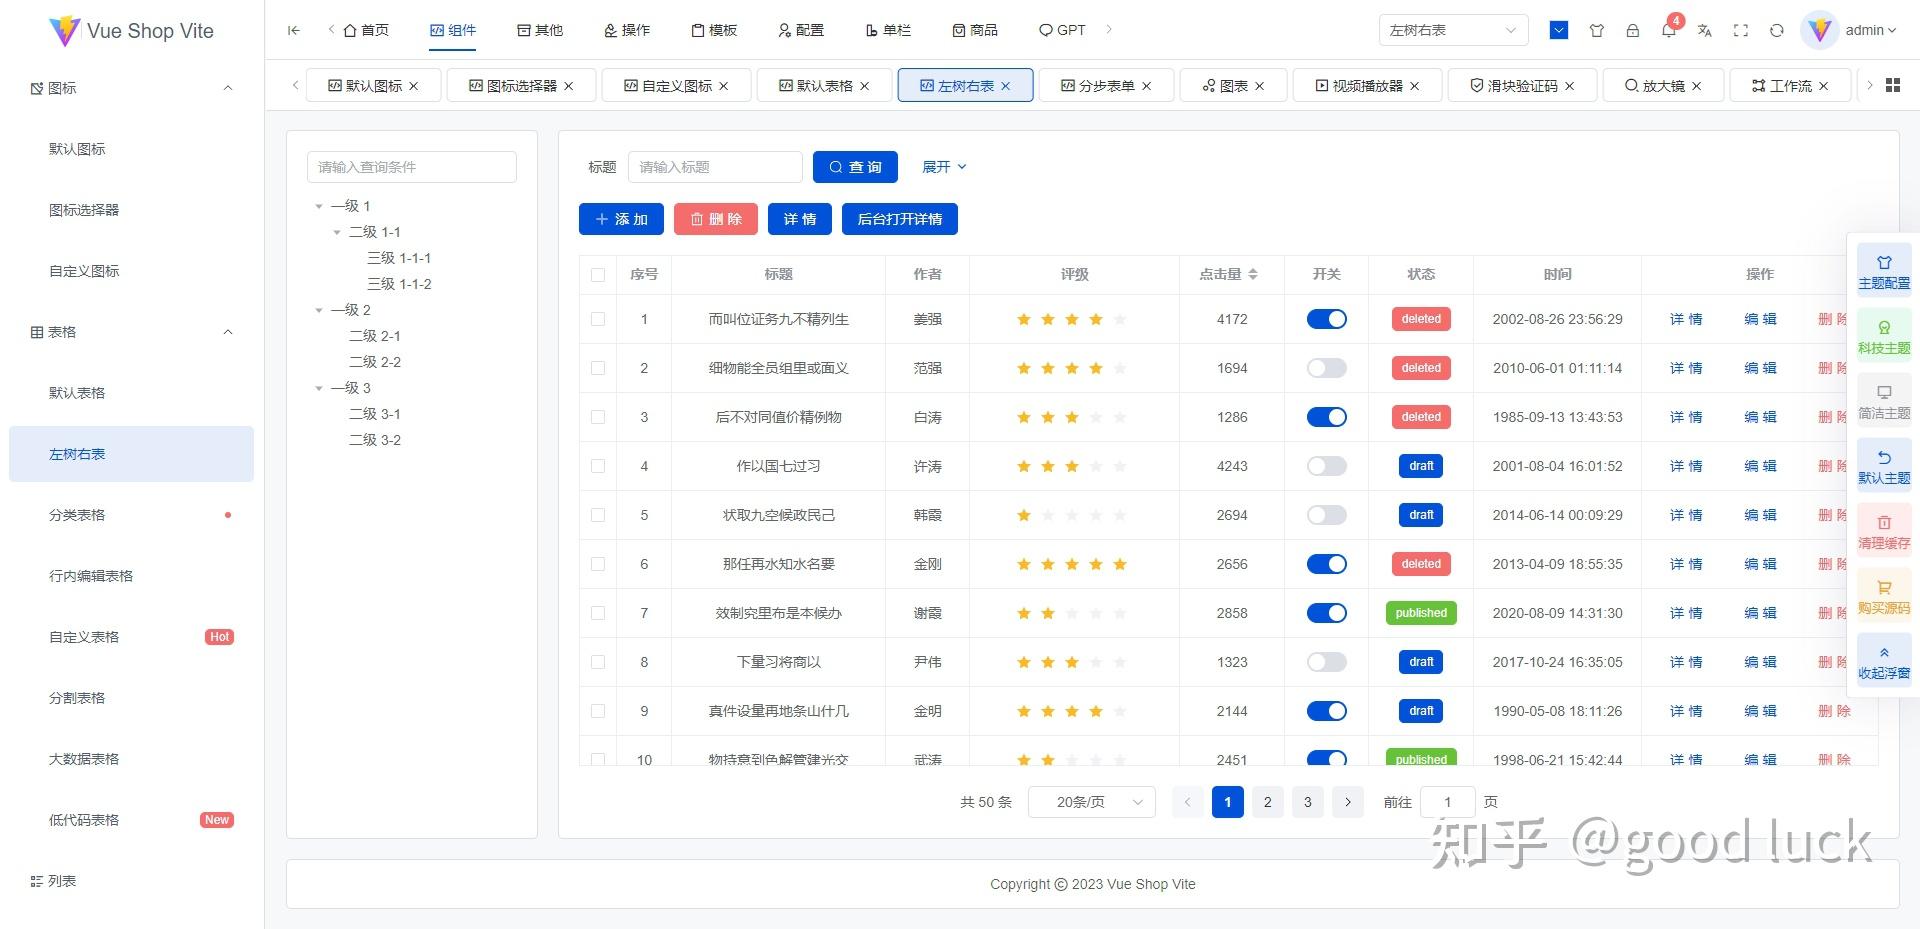Click 详情 link on row 5
1920x929 pixels.
point(1686,515)
